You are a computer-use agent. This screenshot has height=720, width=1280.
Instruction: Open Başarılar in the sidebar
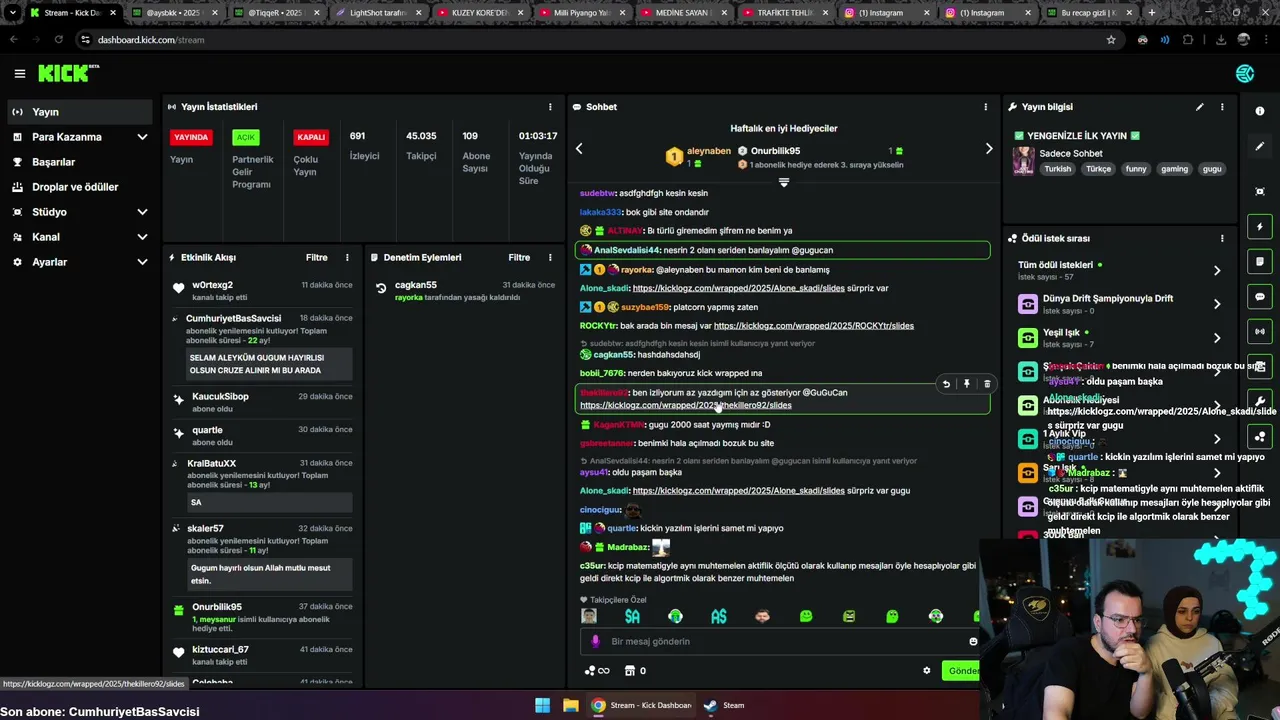[x=53, y=162]
